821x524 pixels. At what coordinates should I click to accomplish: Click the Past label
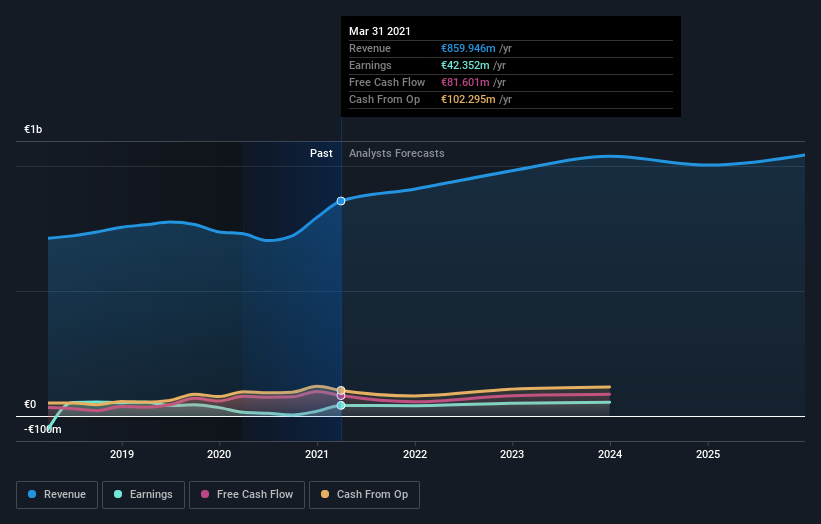tap(321, 153)
